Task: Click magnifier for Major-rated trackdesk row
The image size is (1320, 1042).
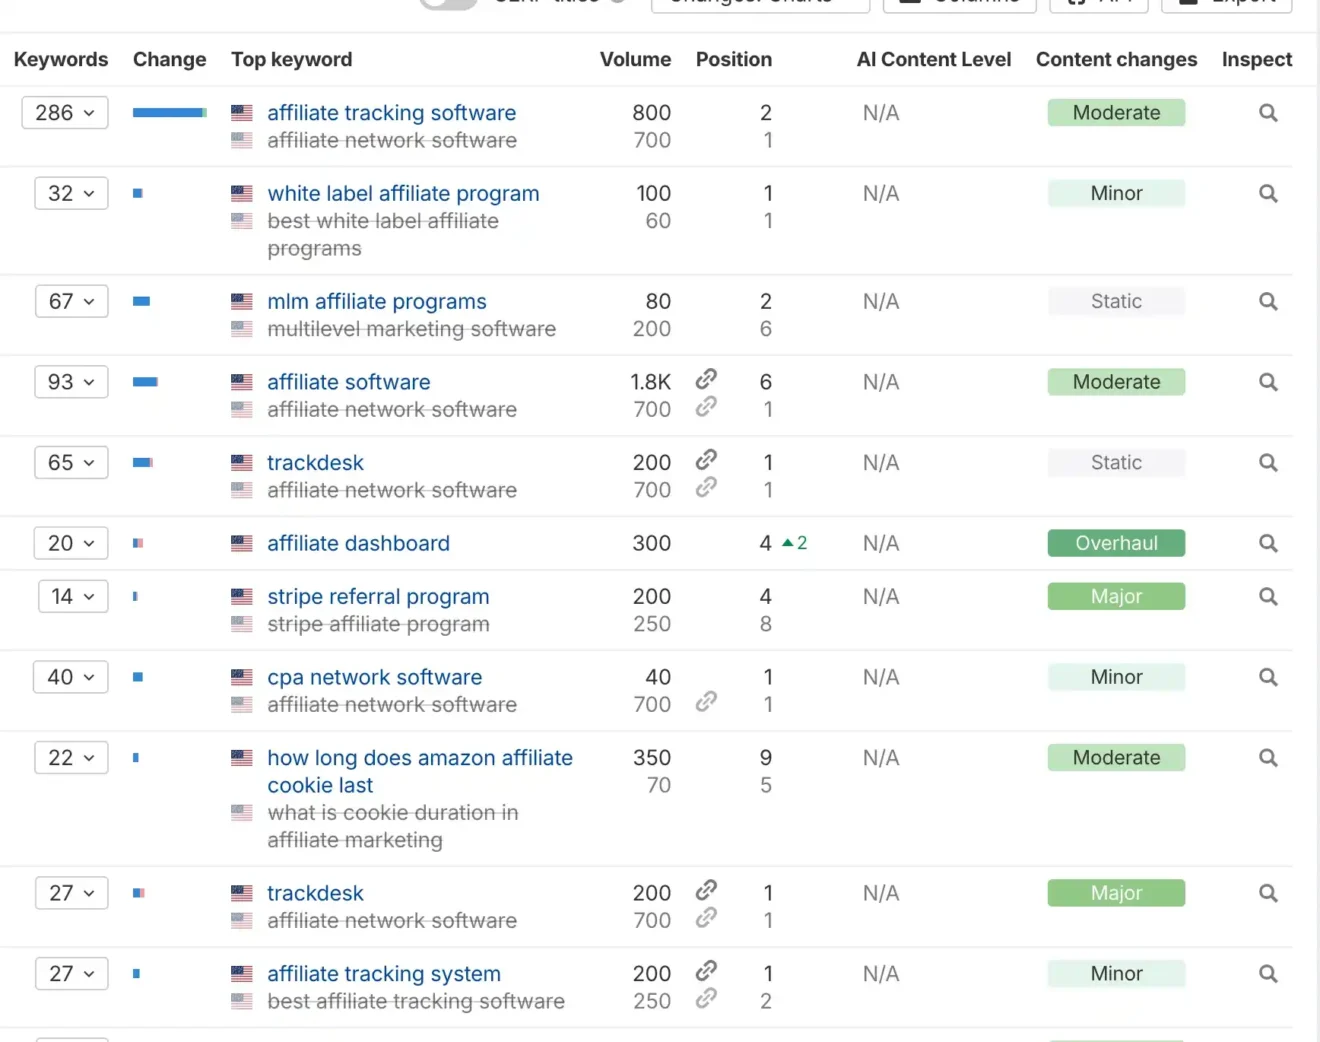Action: click(1268, 894)
